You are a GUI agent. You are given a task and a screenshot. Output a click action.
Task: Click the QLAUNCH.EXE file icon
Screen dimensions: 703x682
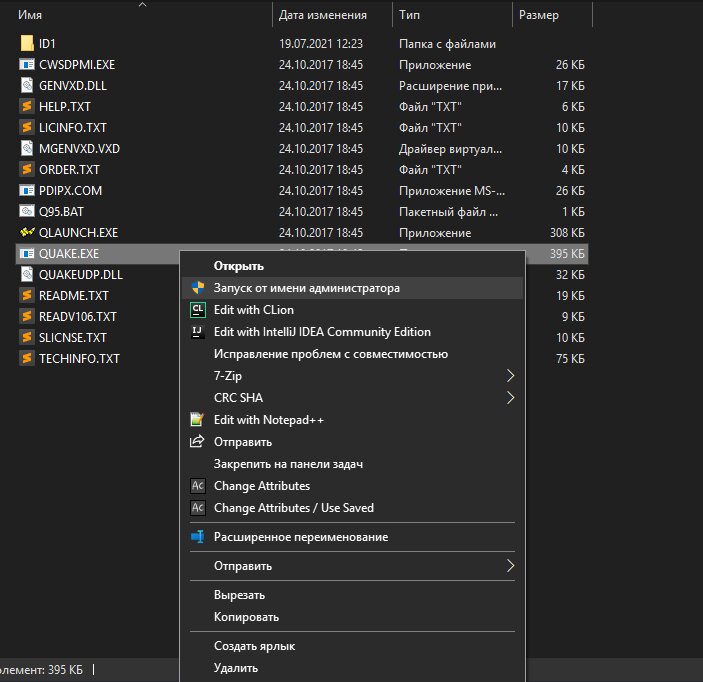coord(27,232)
